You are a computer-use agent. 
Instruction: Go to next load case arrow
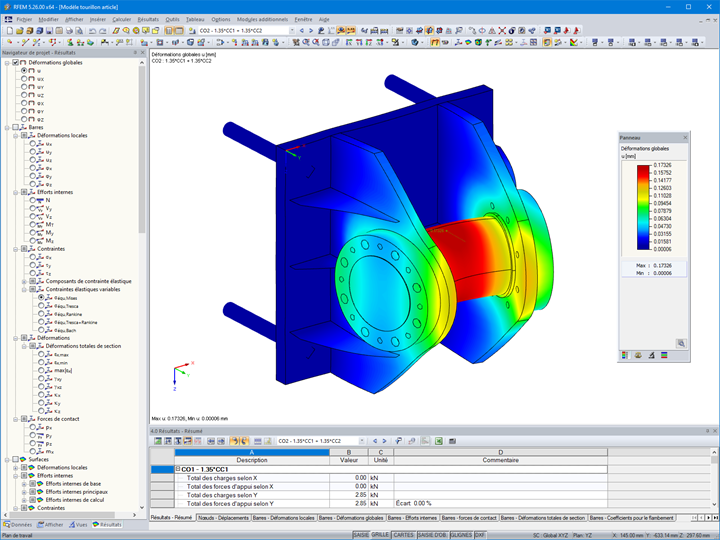(311, 31)
